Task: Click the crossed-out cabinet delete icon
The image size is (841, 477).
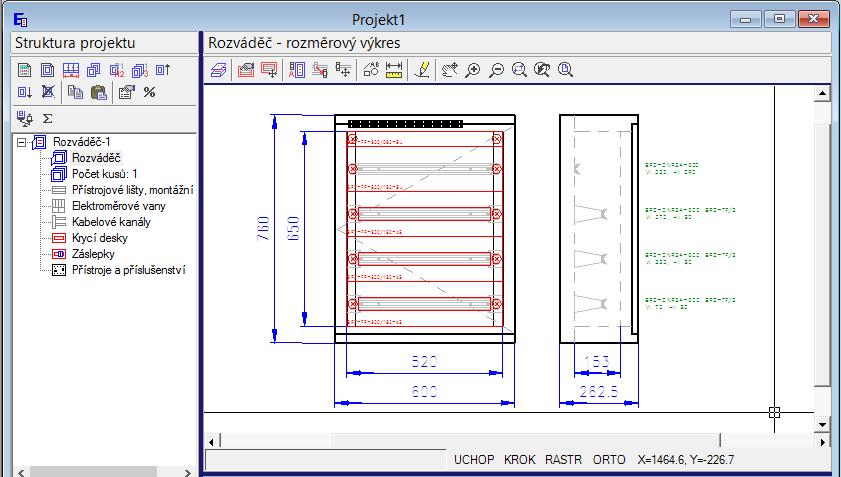Action: tap(48, 92)
